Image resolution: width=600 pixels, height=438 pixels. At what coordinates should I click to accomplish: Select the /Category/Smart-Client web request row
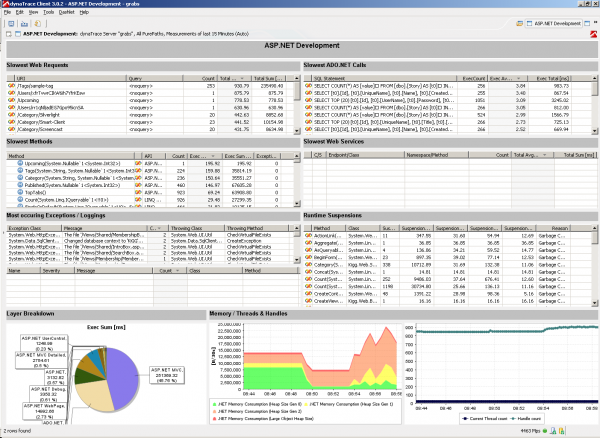[x=150, y=122]
